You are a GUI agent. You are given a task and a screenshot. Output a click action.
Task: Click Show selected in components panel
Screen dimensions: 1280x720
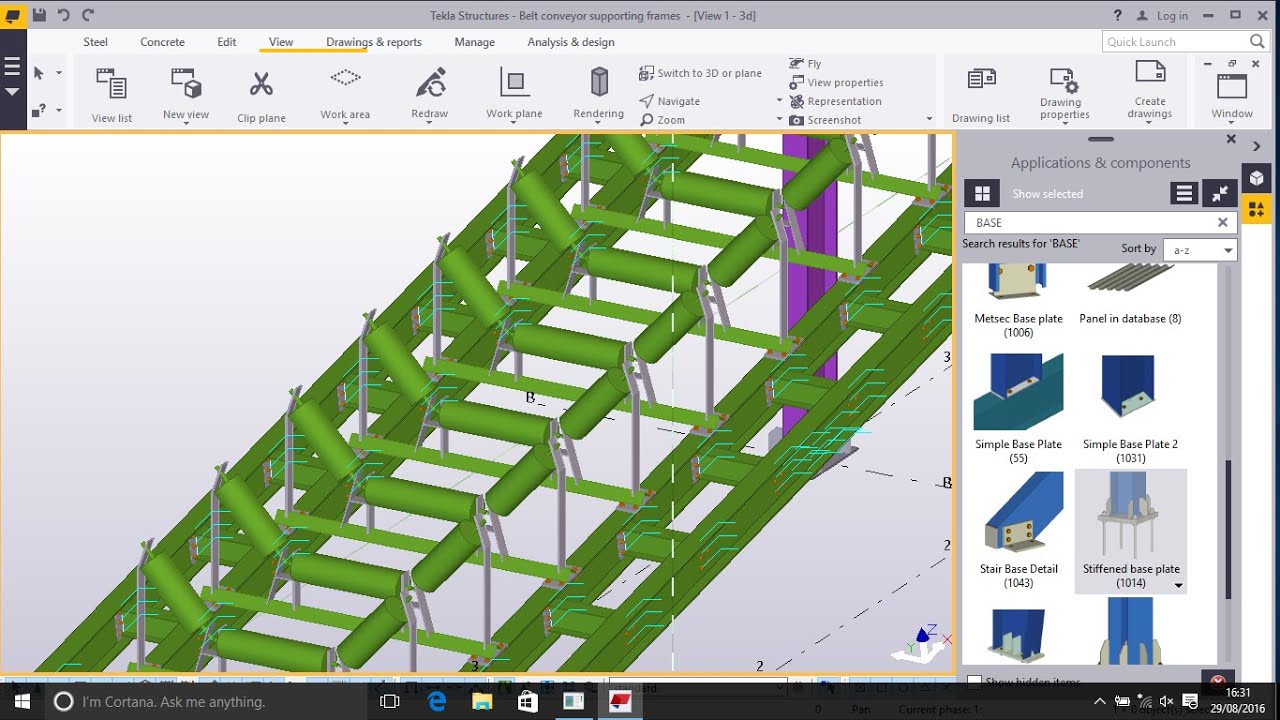(x=1047, y=194)
